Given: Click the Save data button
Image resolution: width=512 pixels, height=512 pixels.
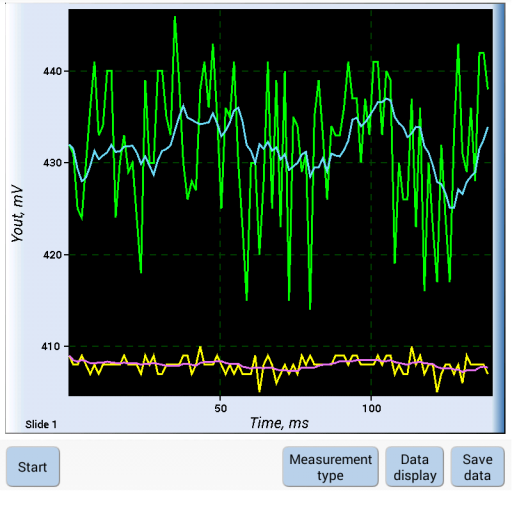Looking at the screenshot, I should [x=477, y=467].
